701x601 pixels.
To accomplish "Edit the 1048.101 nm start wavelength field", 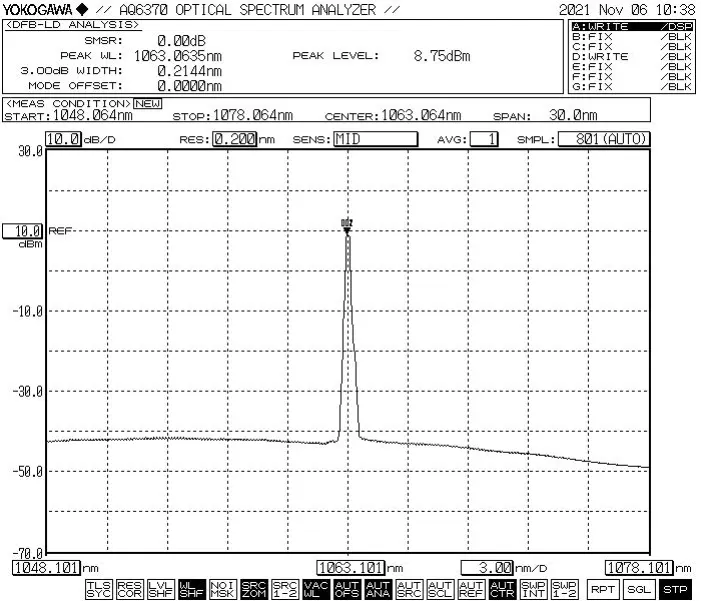I will 46,568.
